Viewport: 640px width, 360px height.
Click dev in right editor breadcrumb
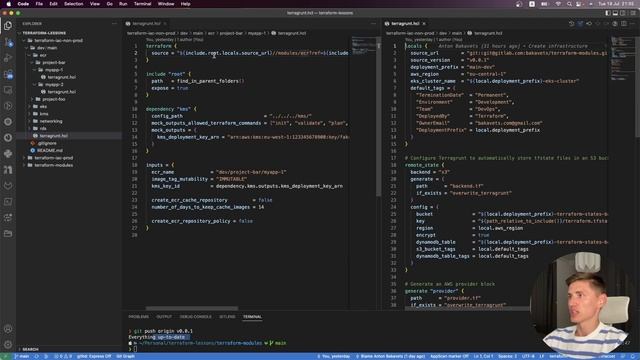[443, 33]
